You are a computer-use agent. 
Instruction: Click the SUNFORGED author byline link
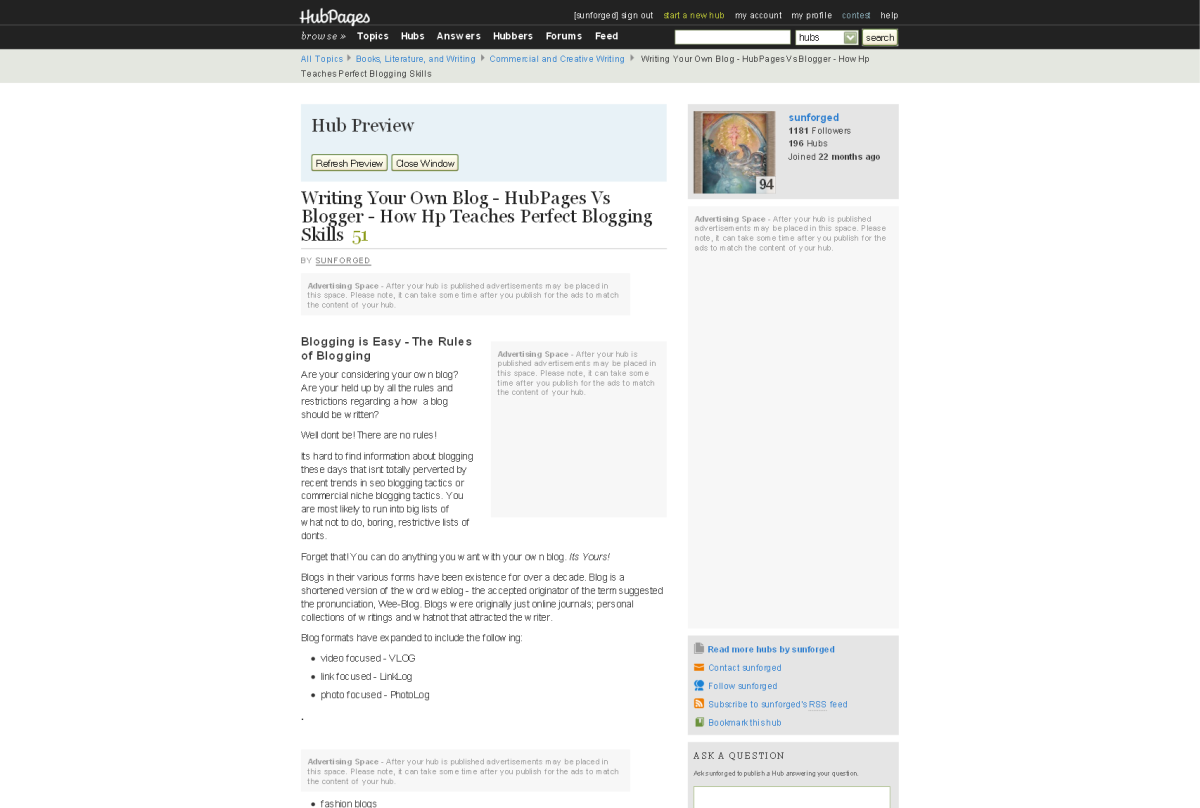(343, 261)
